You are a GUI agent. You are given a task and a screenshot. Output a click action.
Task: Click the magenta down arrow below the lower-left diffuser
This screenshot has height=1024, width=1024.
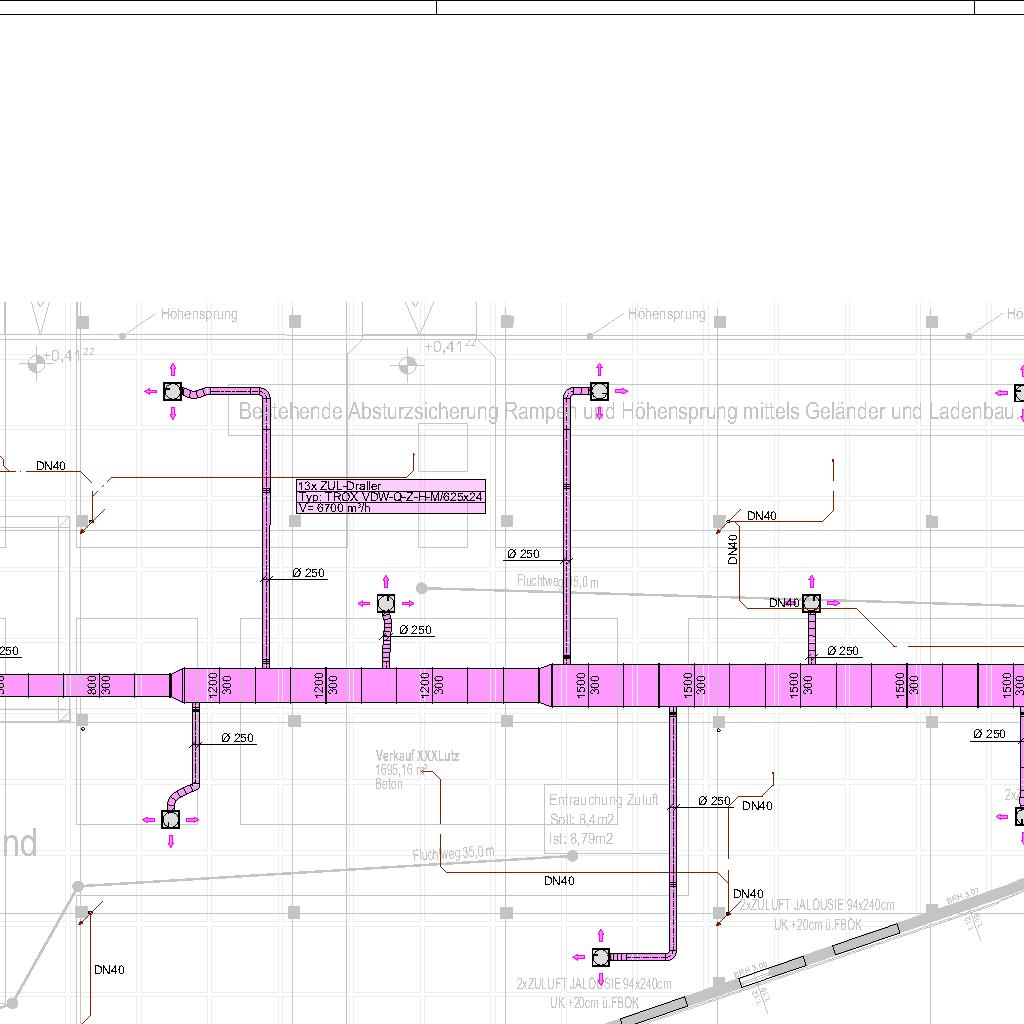[x=171, y=841]
